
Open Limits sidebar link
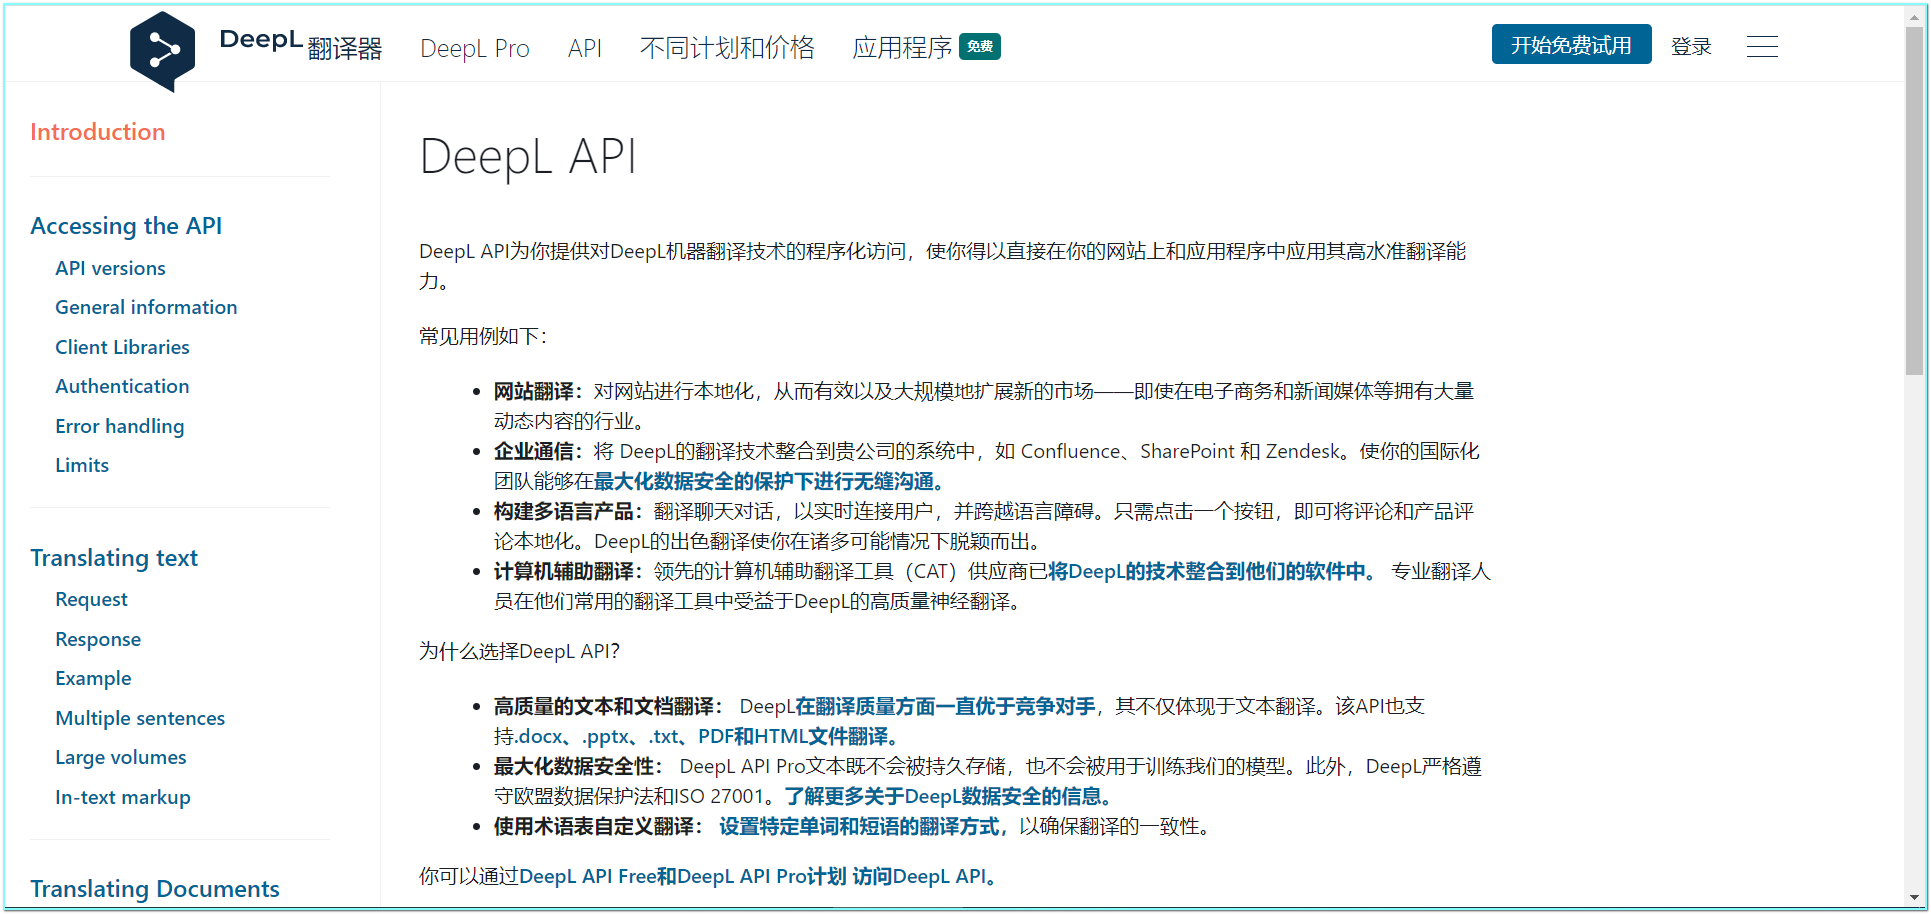[82, 465]
